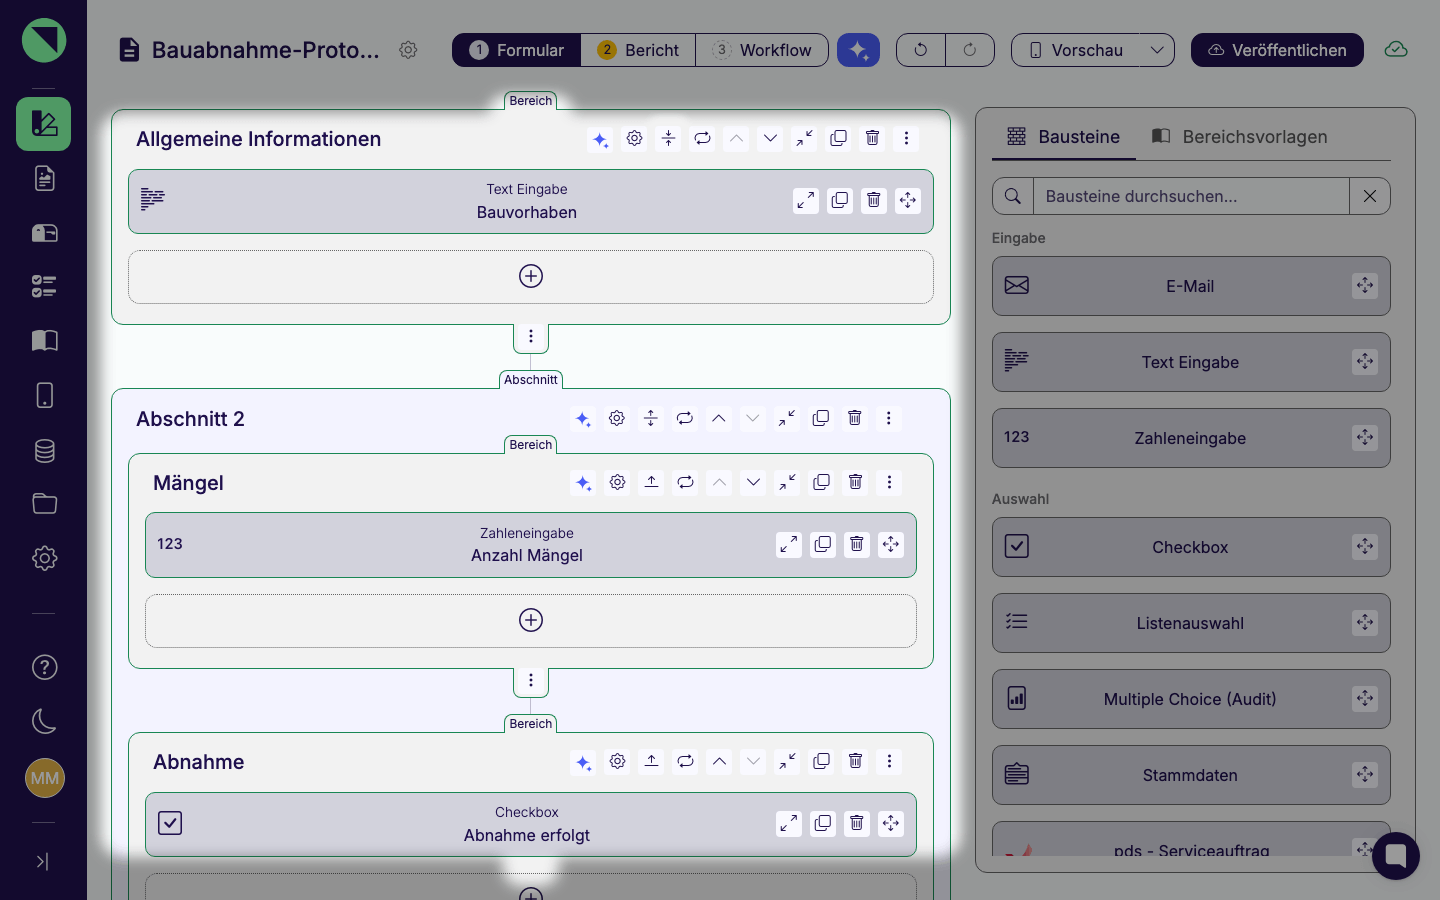This screenshot has height=900, width=1440.
Task: Switch to the Bericht step tab
Action: pos(638,50)
